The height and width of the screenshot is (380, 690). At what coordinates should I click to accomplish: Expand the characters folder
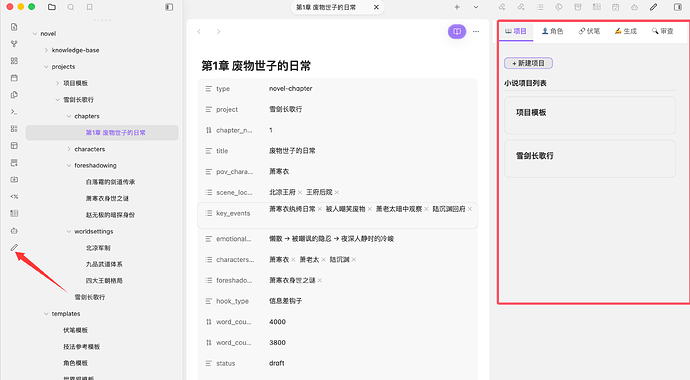69,149
